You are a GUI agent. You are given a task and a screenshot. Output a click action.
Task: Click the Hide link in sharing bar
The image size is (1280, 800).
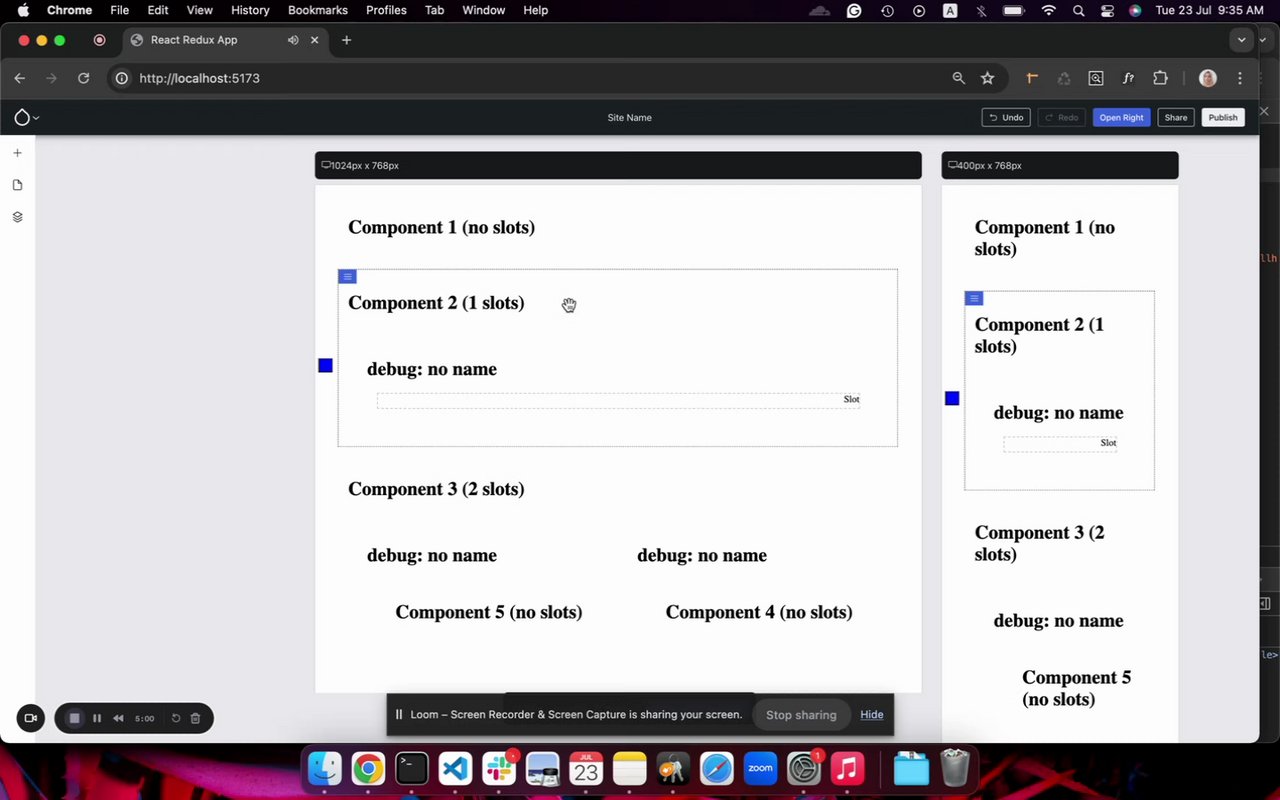click(x=871, y=715)
